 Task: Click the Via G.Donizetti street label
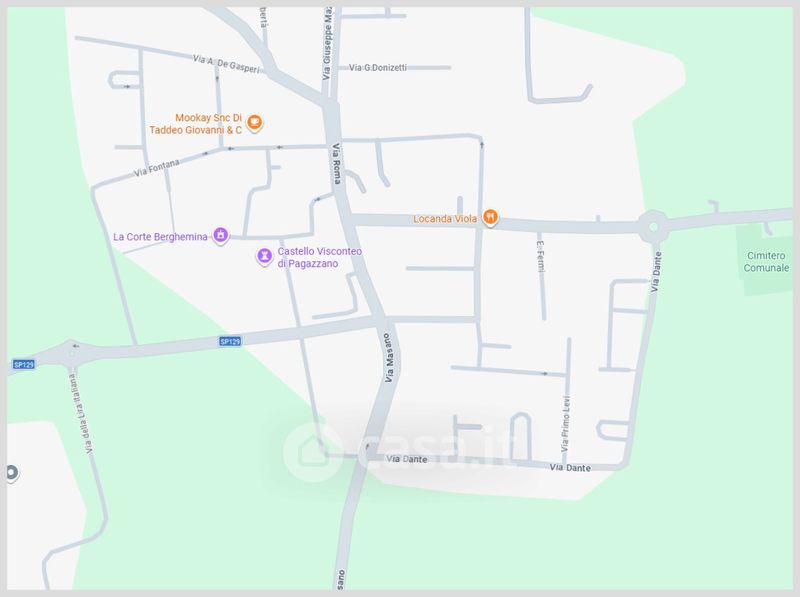378,67
